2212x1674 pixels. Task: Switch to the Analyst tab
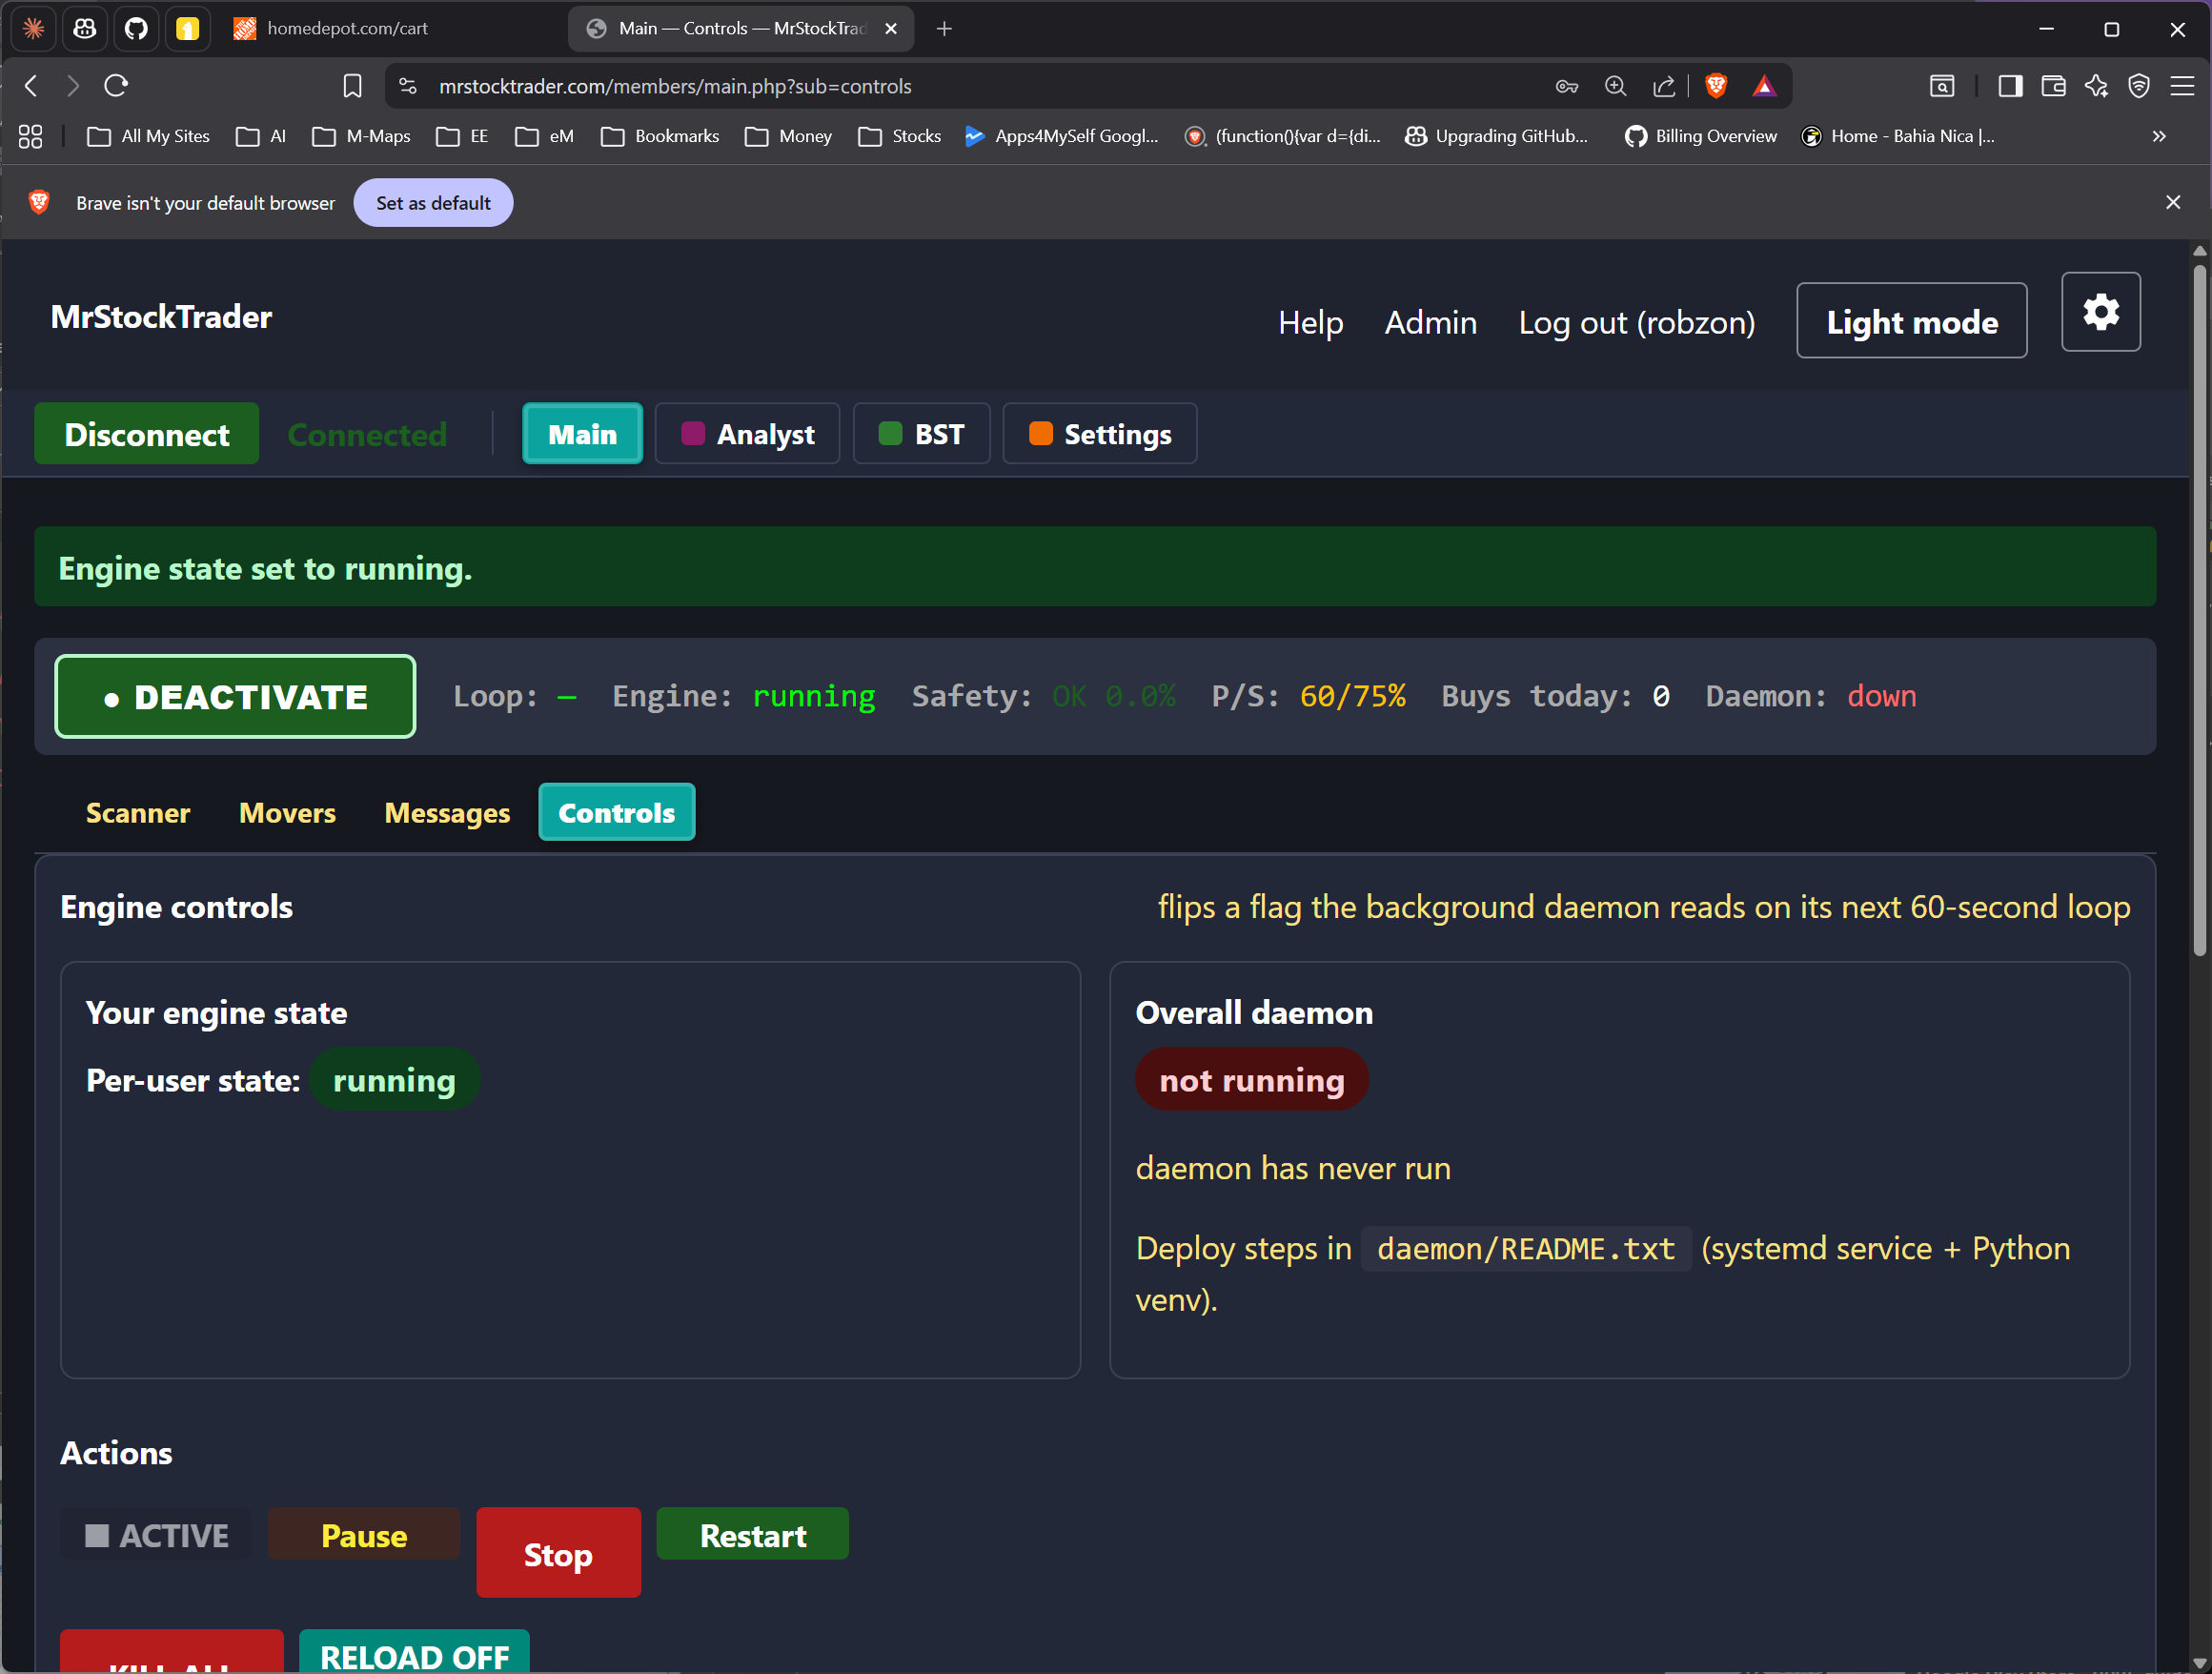[x=747, y=433]
